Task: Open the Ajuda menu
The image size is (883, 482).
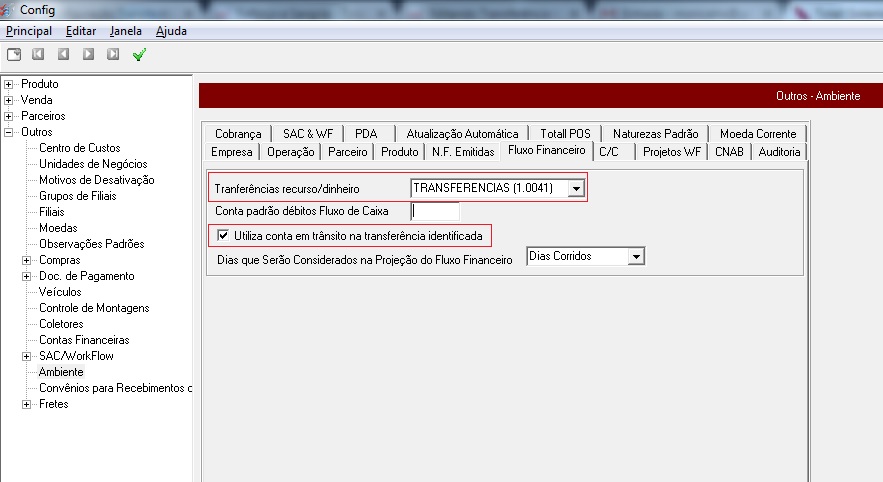Action: [171, 31]
